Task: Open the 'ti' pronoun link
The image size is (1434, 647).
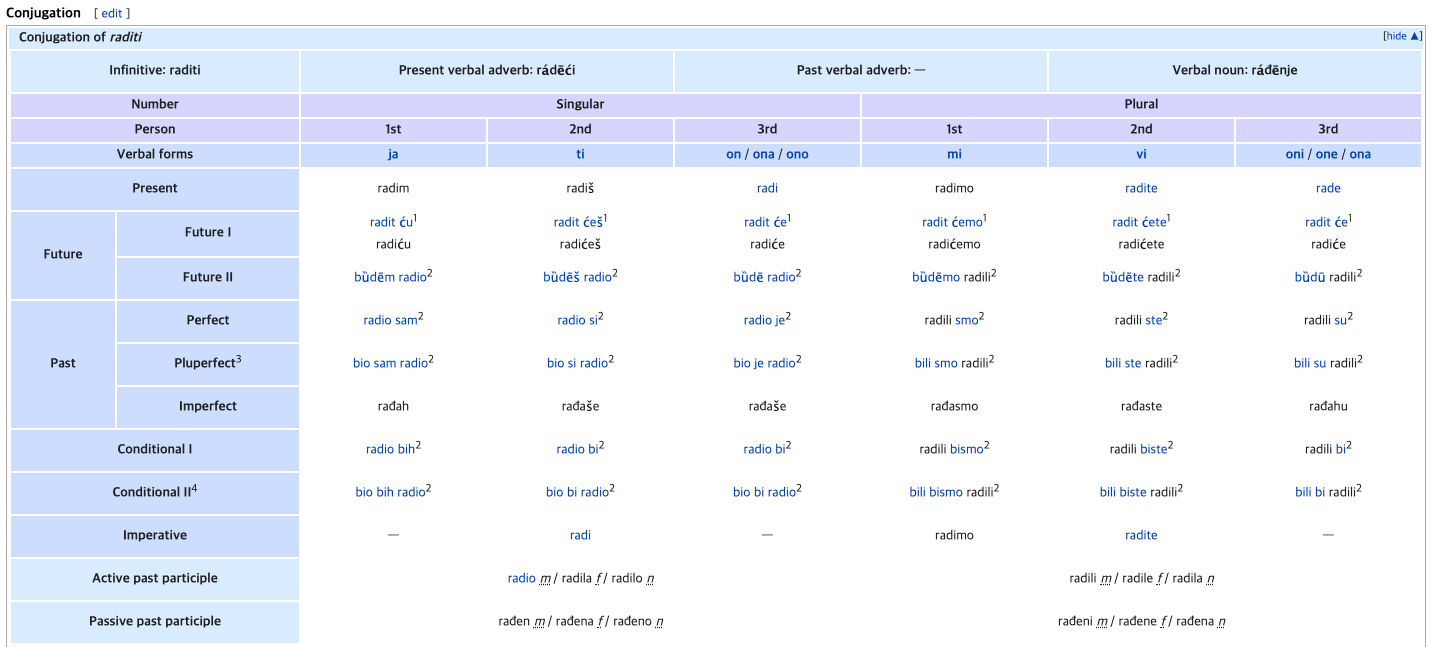Action: [580, 155]
